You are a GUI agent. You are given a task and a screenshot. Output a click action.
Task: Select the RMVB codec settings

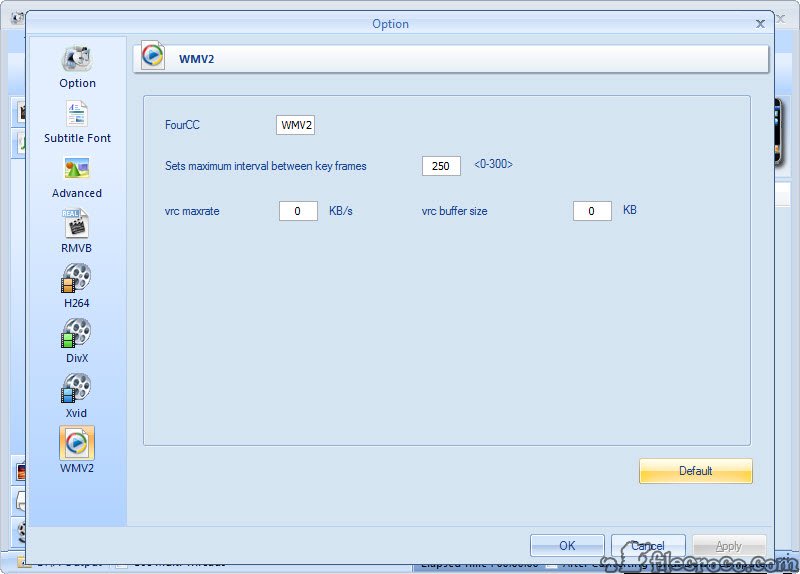pyautogui.click(x=77, y=232)
